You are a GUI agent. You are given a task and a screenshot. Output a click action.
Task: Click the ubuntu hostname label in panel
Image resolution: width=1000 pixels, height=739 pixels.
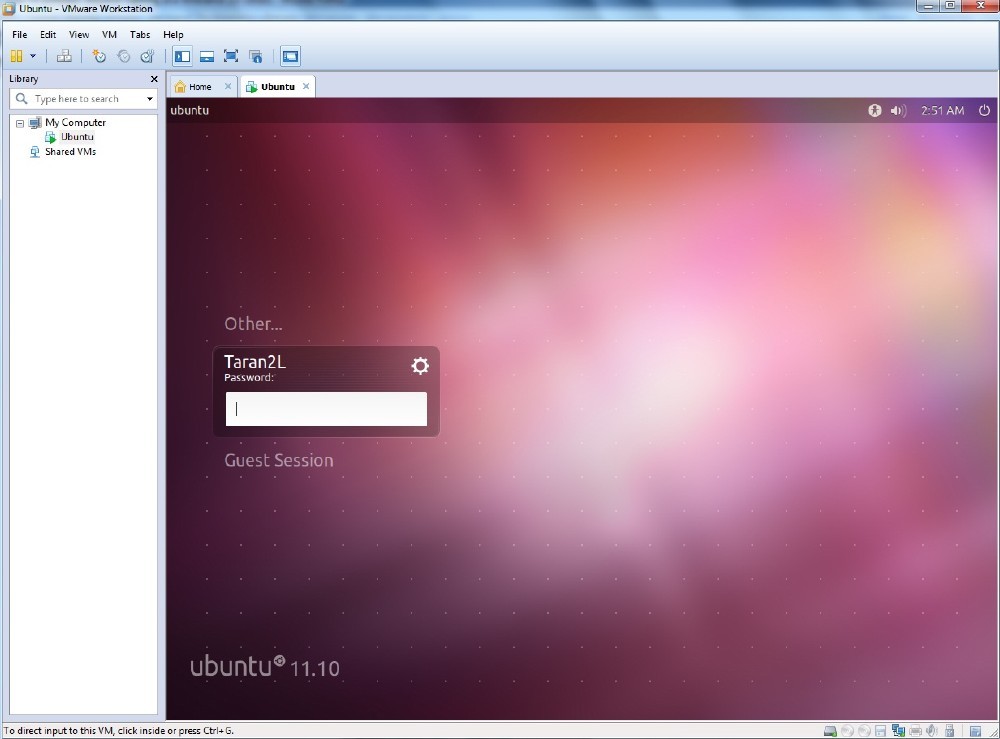189,110
